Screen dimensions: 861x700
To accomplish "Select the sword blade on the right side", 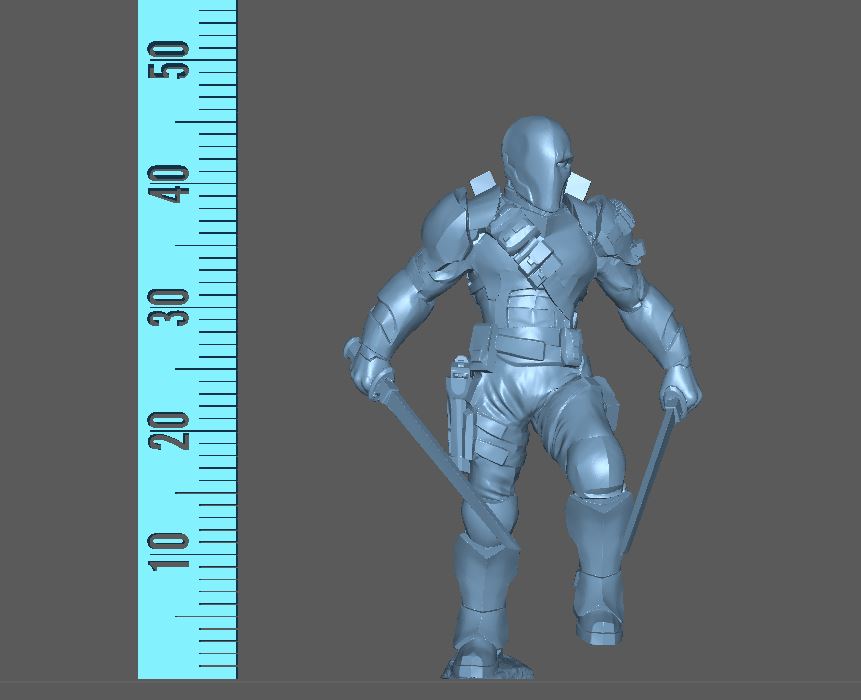I will [x=650, y=480].
